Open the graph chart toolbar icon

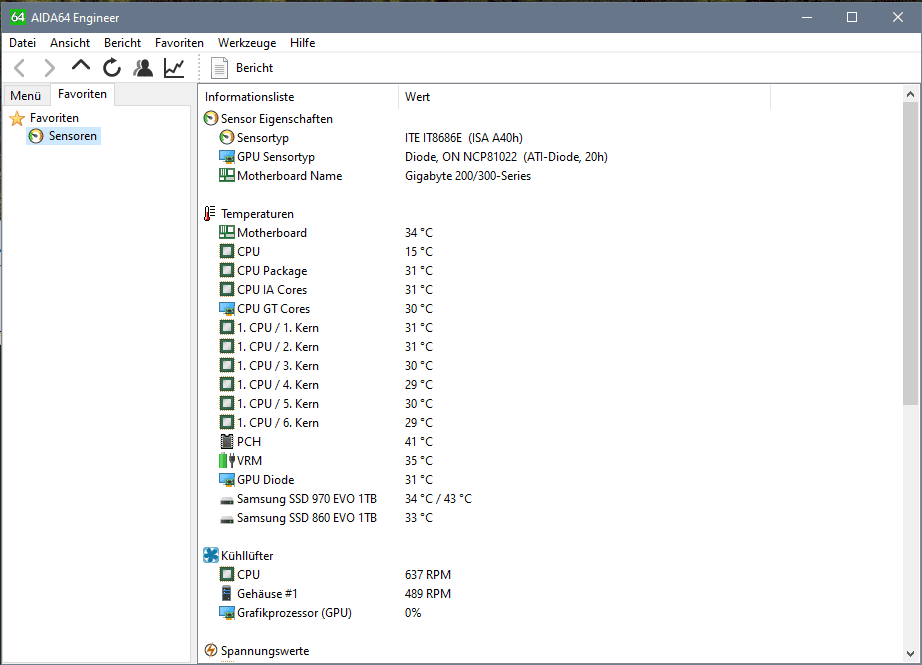click(174, 68)
